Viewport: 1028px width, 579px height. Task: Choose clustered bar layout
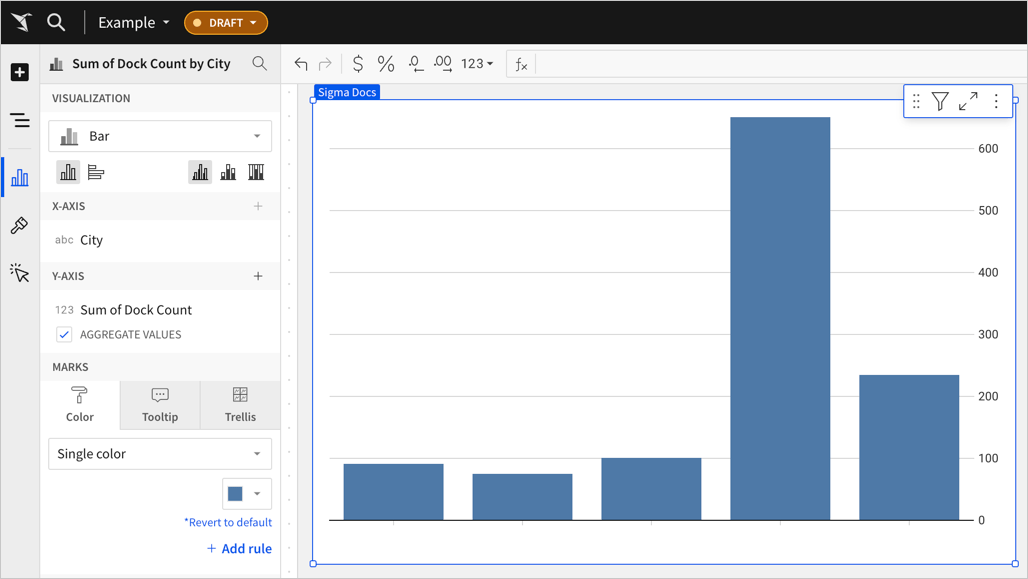(200, 172)
